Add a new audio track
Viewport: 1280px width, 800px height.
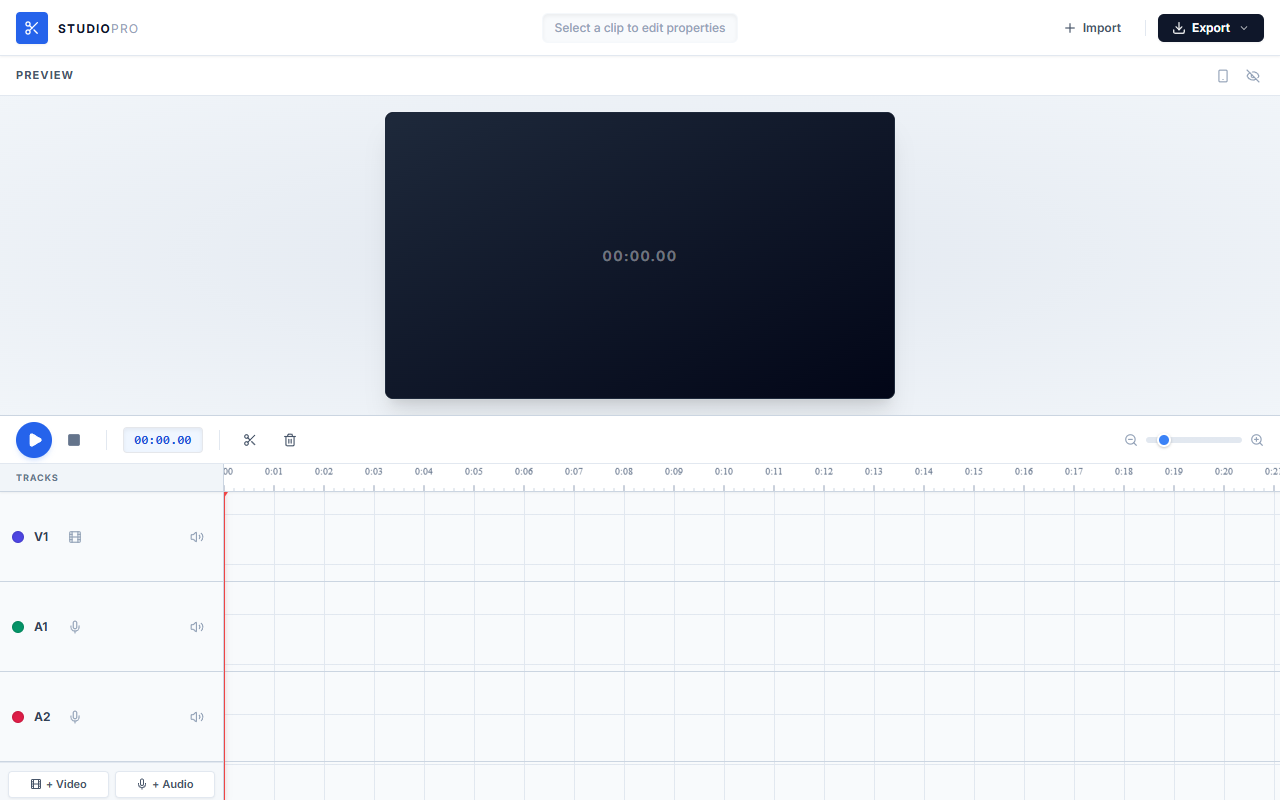(165, 784)
